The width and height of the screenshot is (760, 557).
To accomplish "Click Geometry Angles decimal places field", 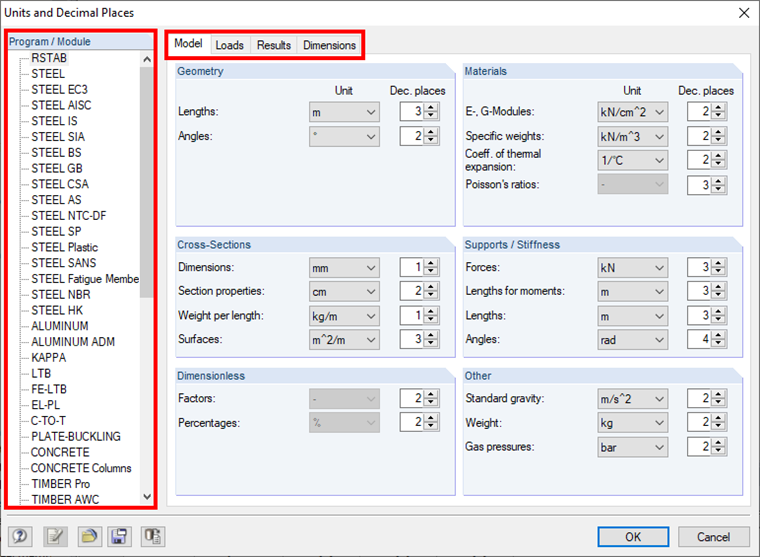I will pyautogui.click(x=412, y=136).
